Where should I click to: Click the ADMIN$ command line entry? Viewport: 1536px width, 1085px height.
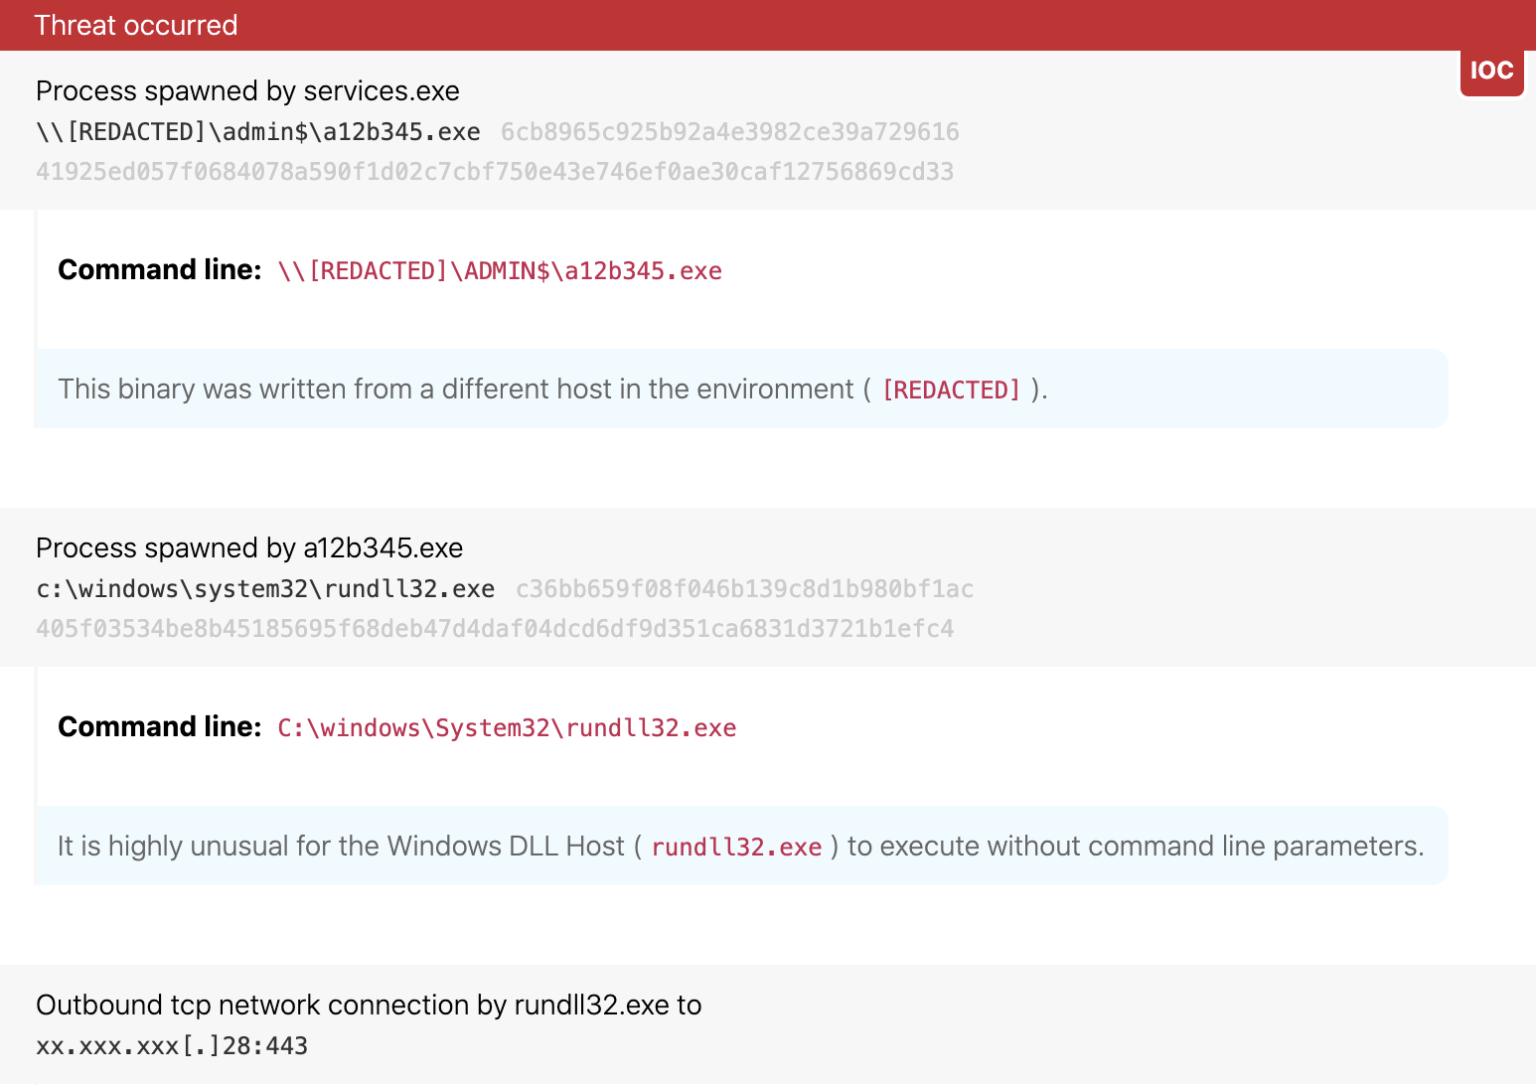click(500, 270)
